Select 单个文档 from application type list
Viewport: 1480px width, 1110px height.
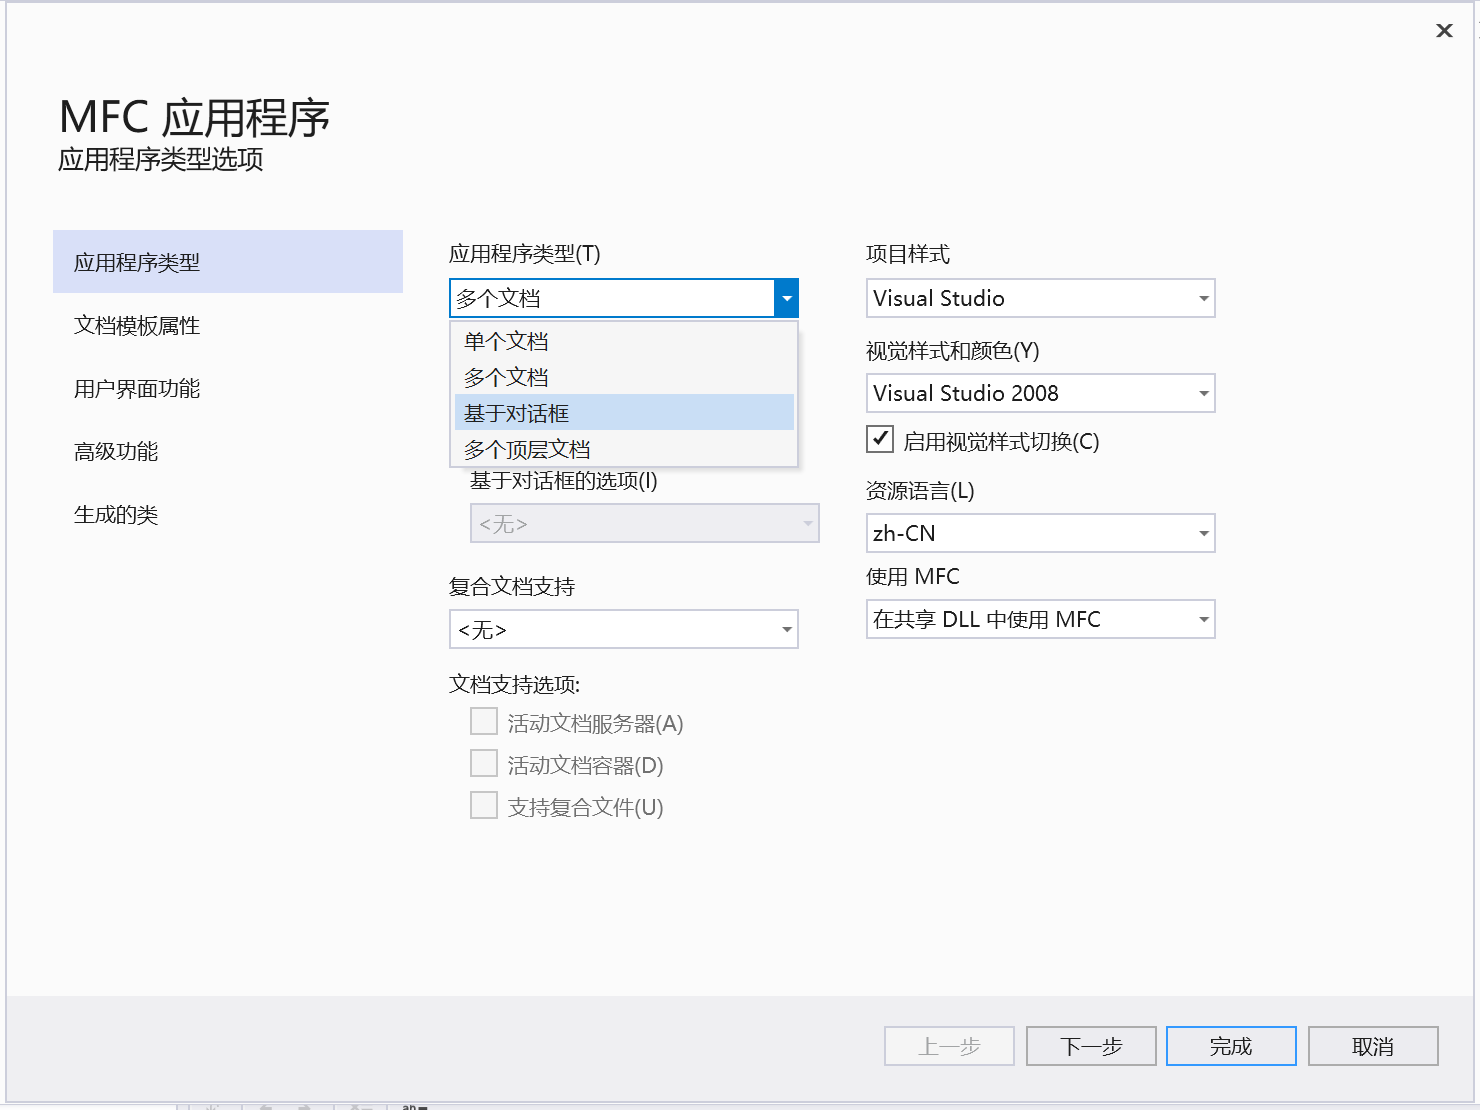[624, 341]
